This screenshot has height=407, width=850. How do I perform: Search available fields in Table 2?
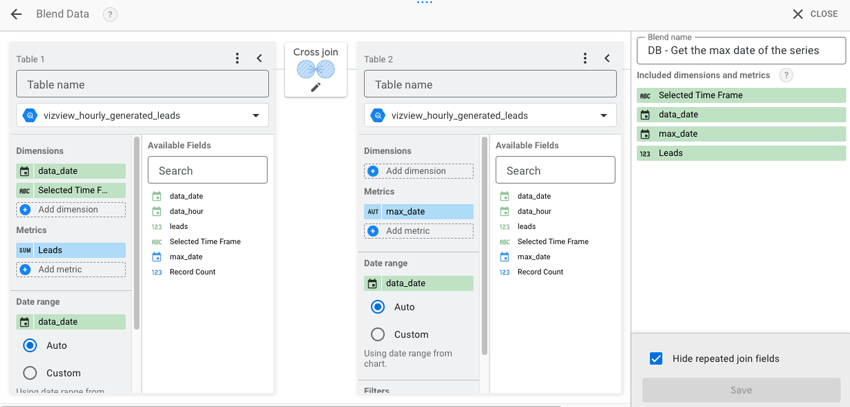[x=555, y=171]
